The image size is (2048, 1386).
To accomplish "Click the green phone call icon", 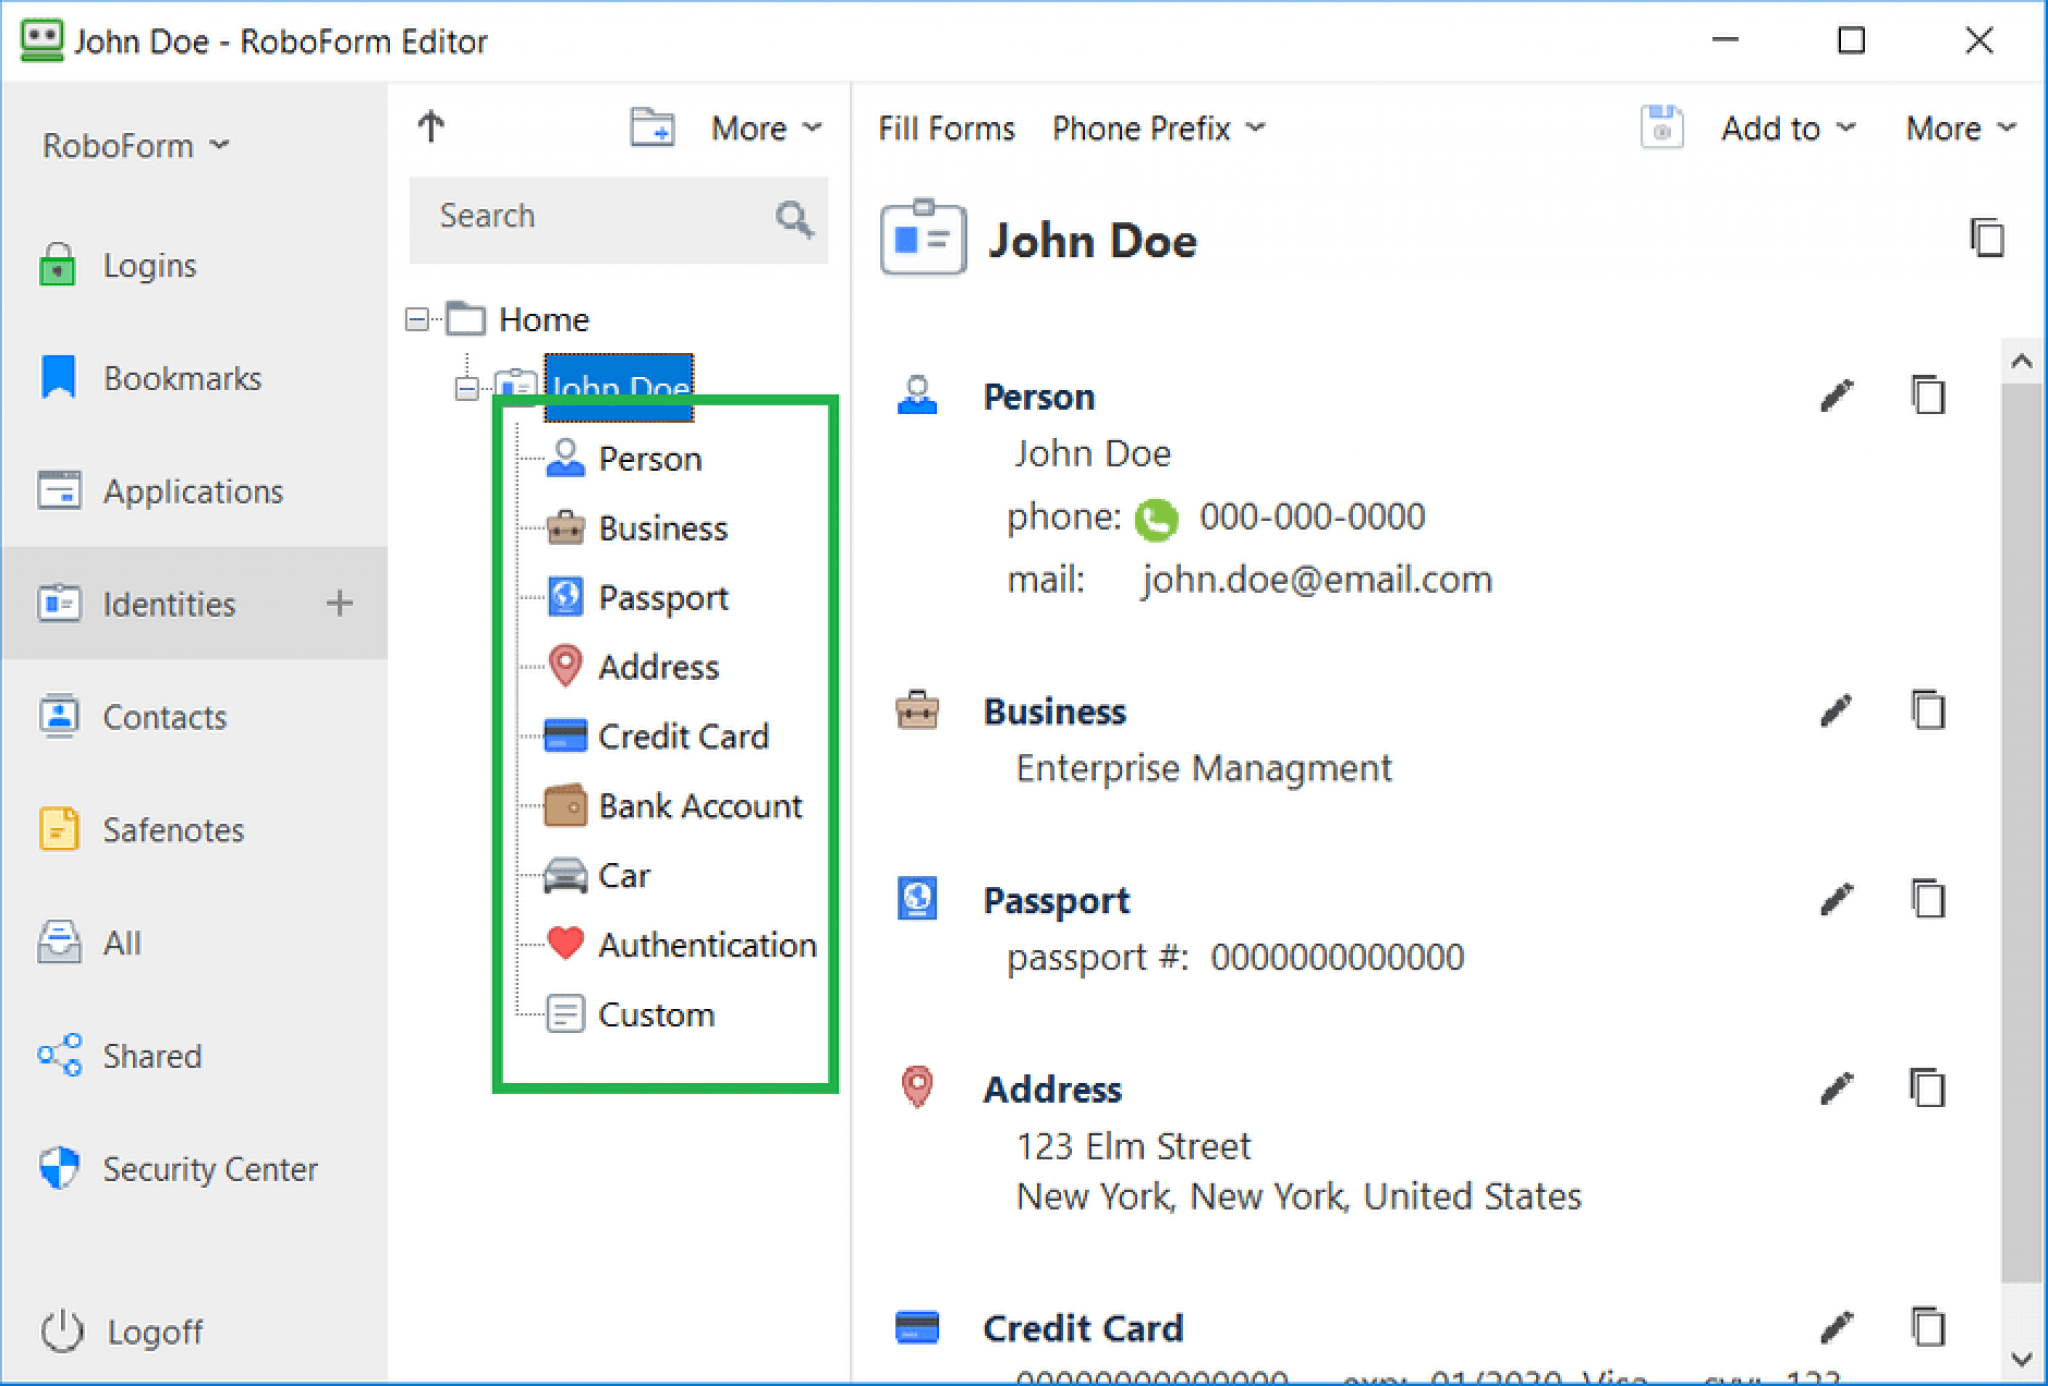I will pyautogui.click(x=1157, y=519).
